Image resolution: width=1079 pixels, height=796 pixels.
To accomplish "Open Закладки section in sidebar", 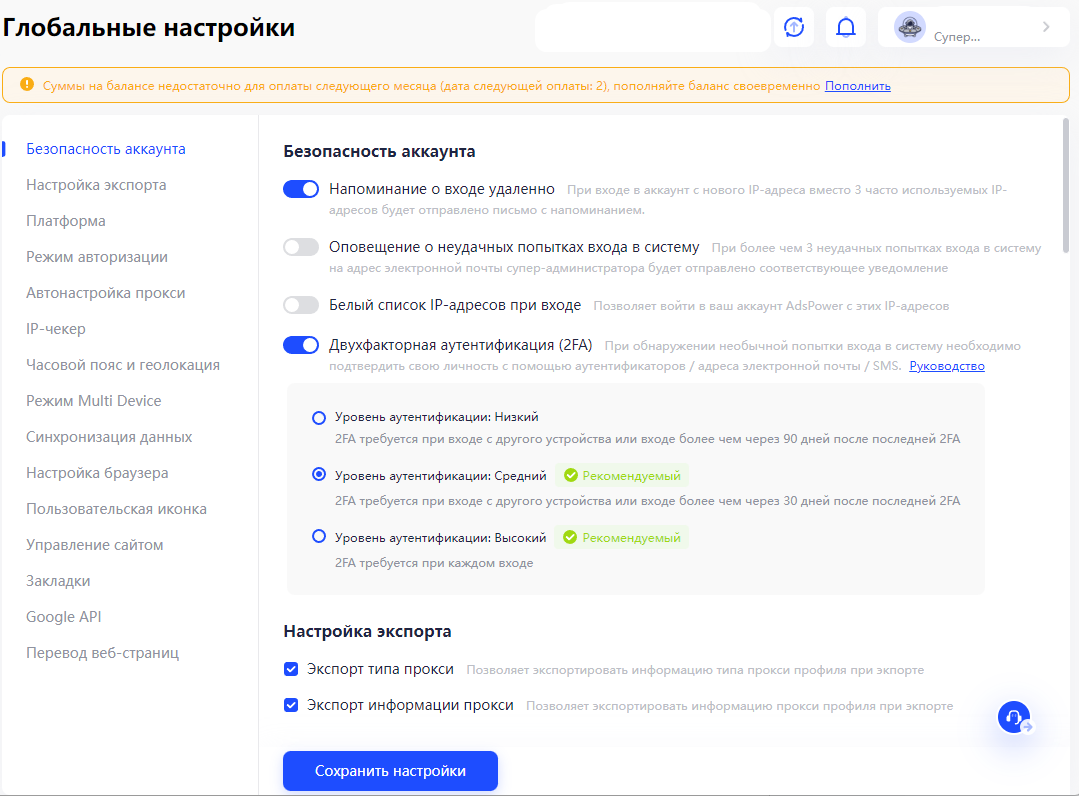I will 58,581.
